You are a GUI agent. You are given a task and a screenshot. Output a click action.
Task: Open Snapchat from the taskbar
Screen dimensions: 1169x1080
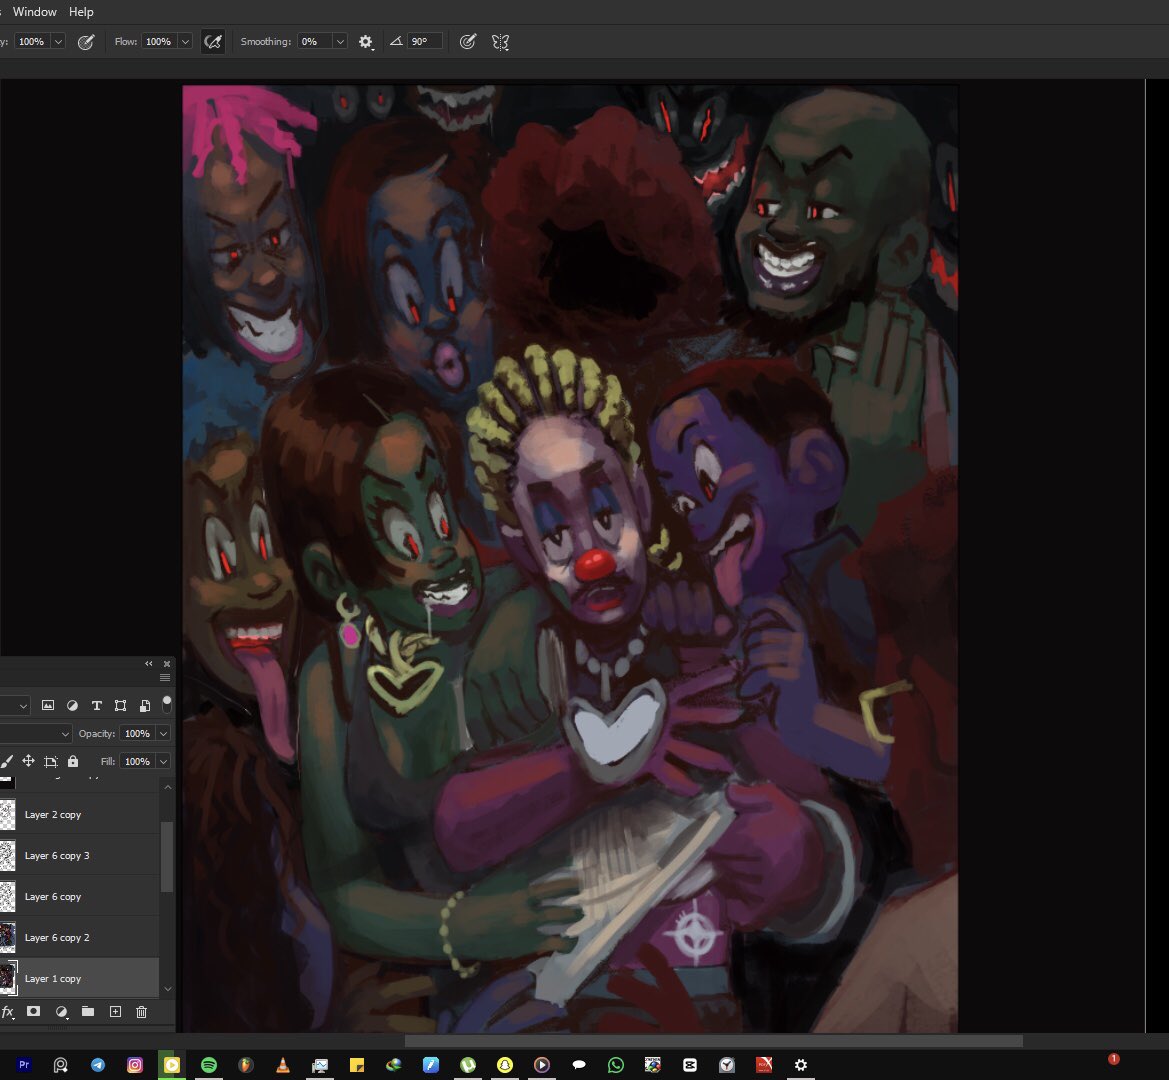(505, 1064)
